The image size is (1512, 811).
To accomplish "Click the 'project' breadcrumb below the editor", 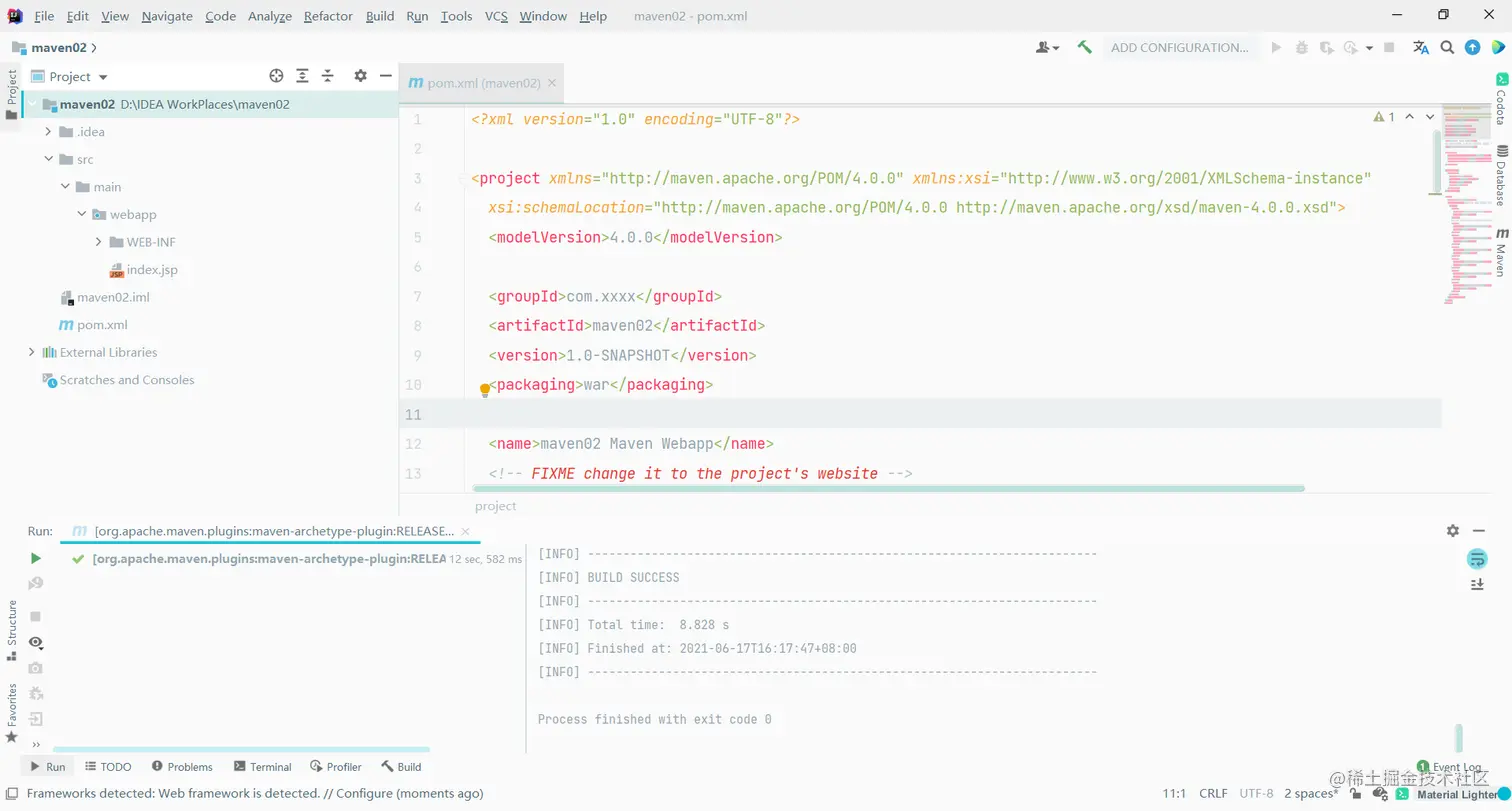I will click(x=496, y=506).
